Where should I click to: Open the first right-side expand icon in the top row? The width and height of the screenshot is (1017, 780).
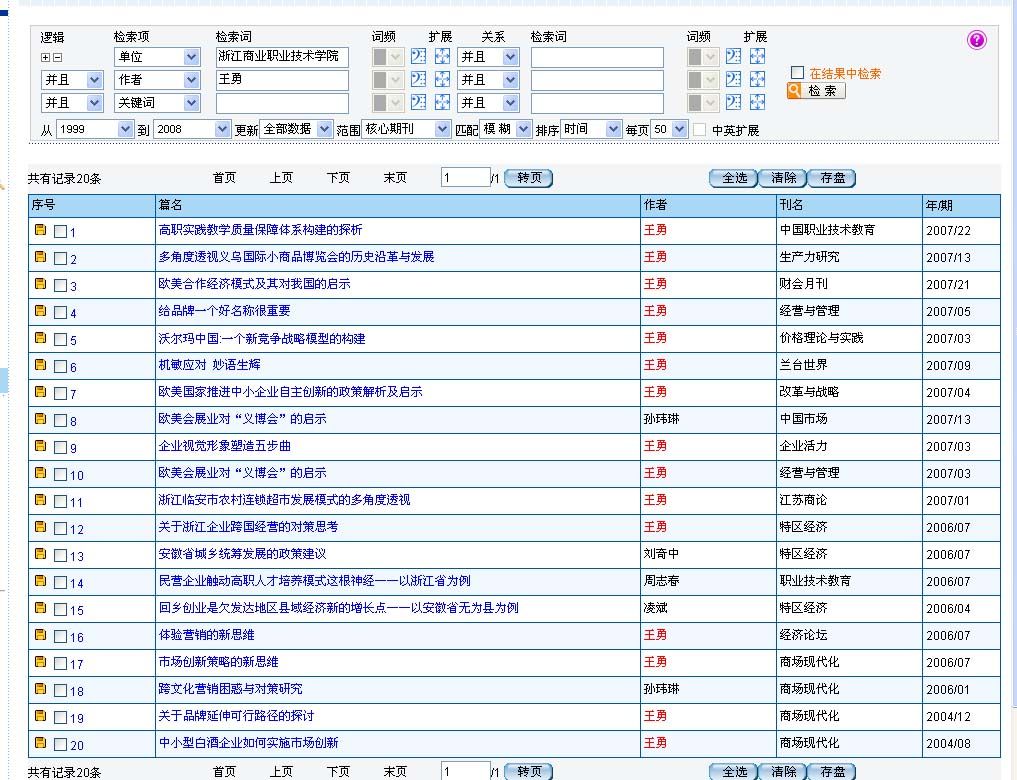click(x=734, y=56)
